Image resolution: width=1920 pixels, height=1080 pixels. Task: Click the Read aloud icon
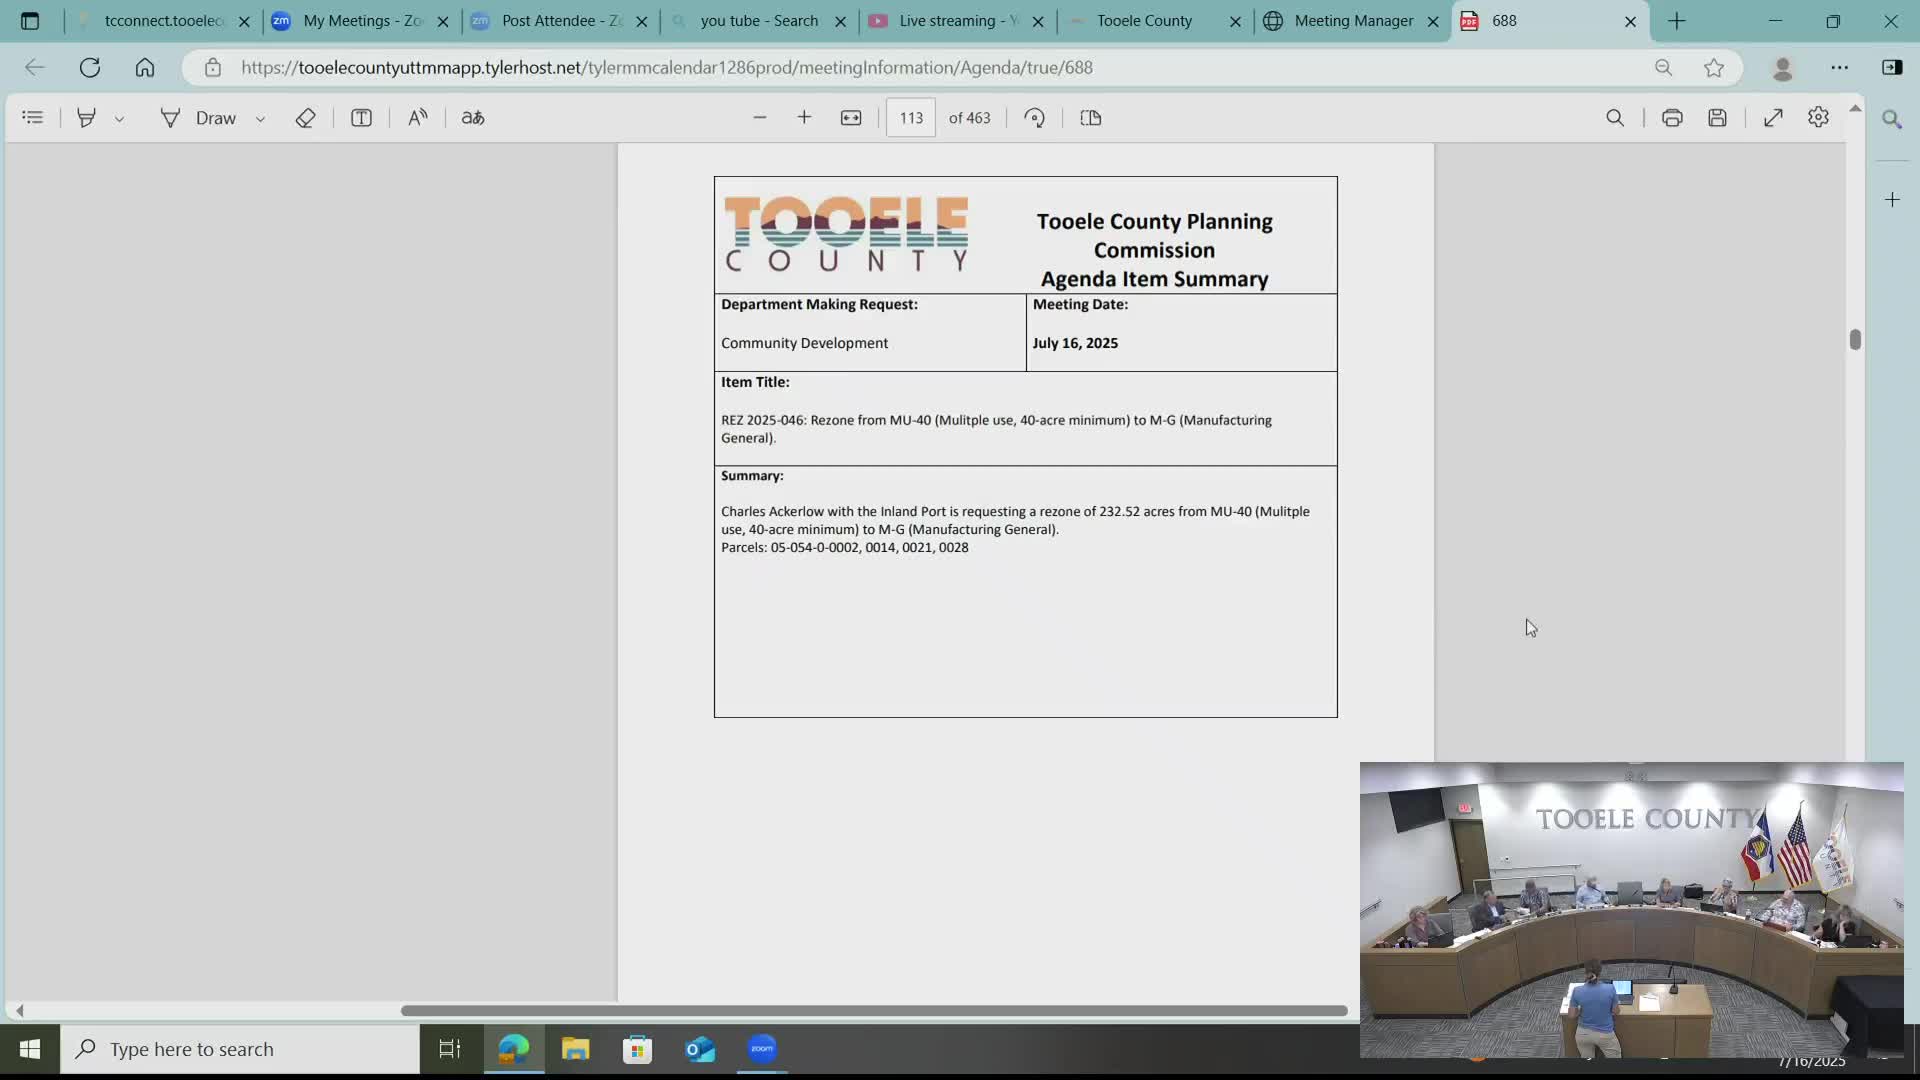417,118
